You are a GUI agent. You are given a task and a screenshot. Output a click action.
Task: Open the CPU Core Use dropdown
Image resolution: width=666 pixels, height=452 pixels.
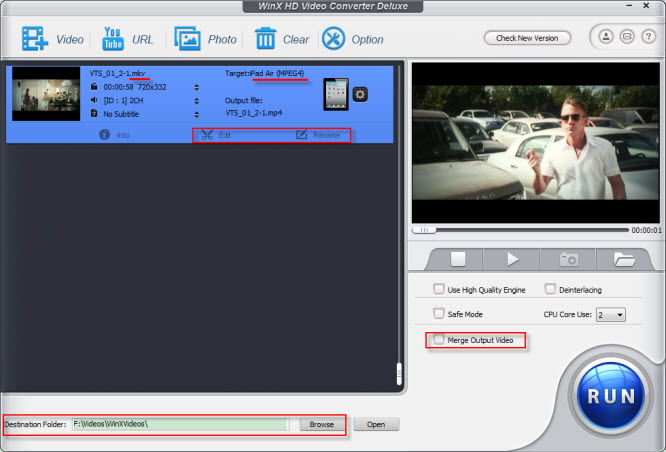[x=611, y=315]
